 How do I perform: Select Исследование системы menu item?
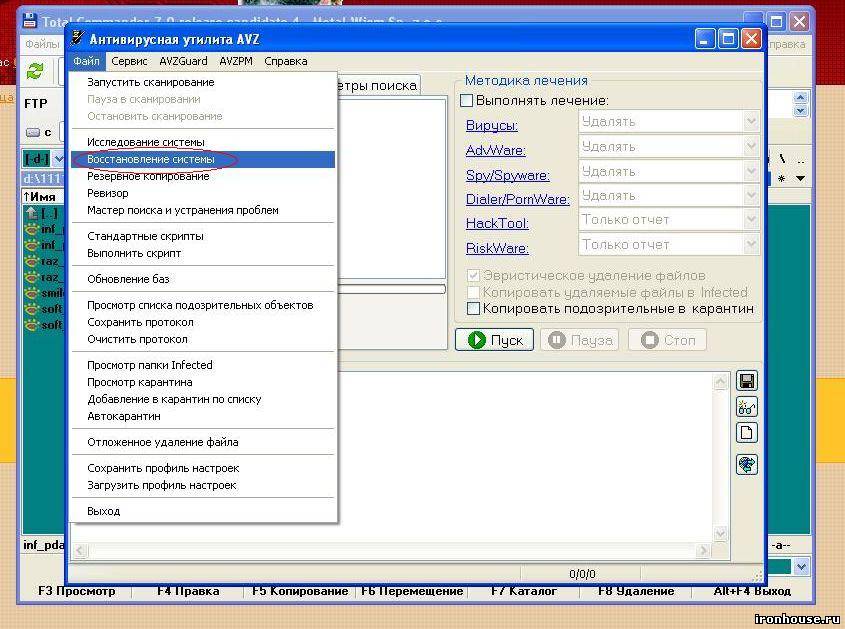pos(203,142)
